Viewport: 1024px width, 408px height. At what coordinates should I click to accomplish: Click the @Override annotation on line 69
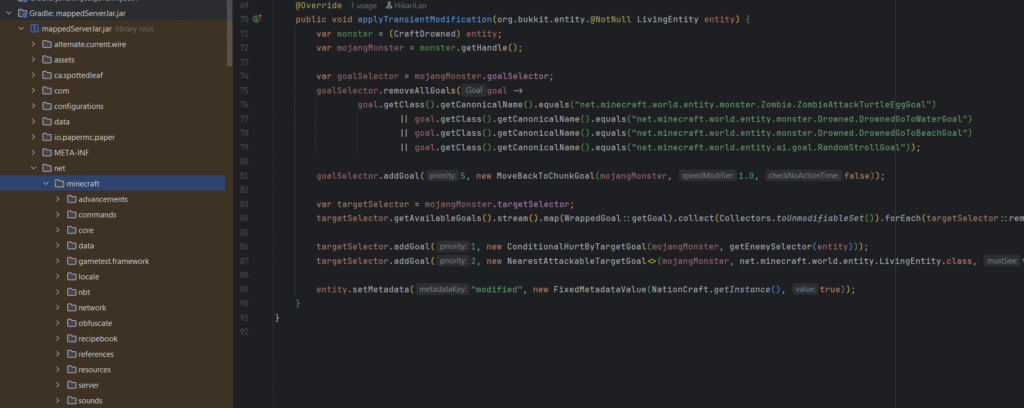[319, 5]
